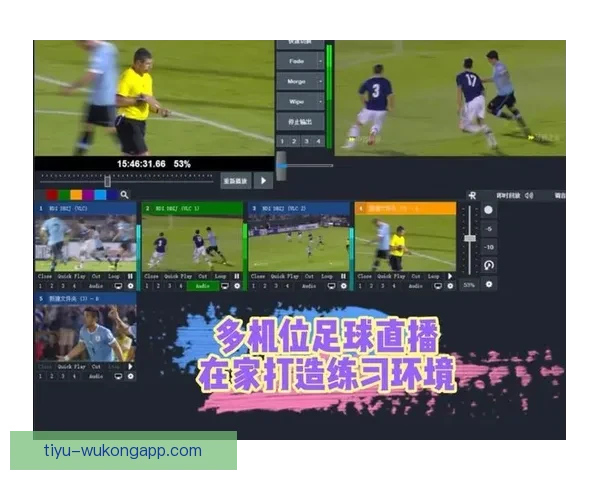600x480 pixels.
Task: Click the search magnifier icon beside color tags
Action: 124,195
